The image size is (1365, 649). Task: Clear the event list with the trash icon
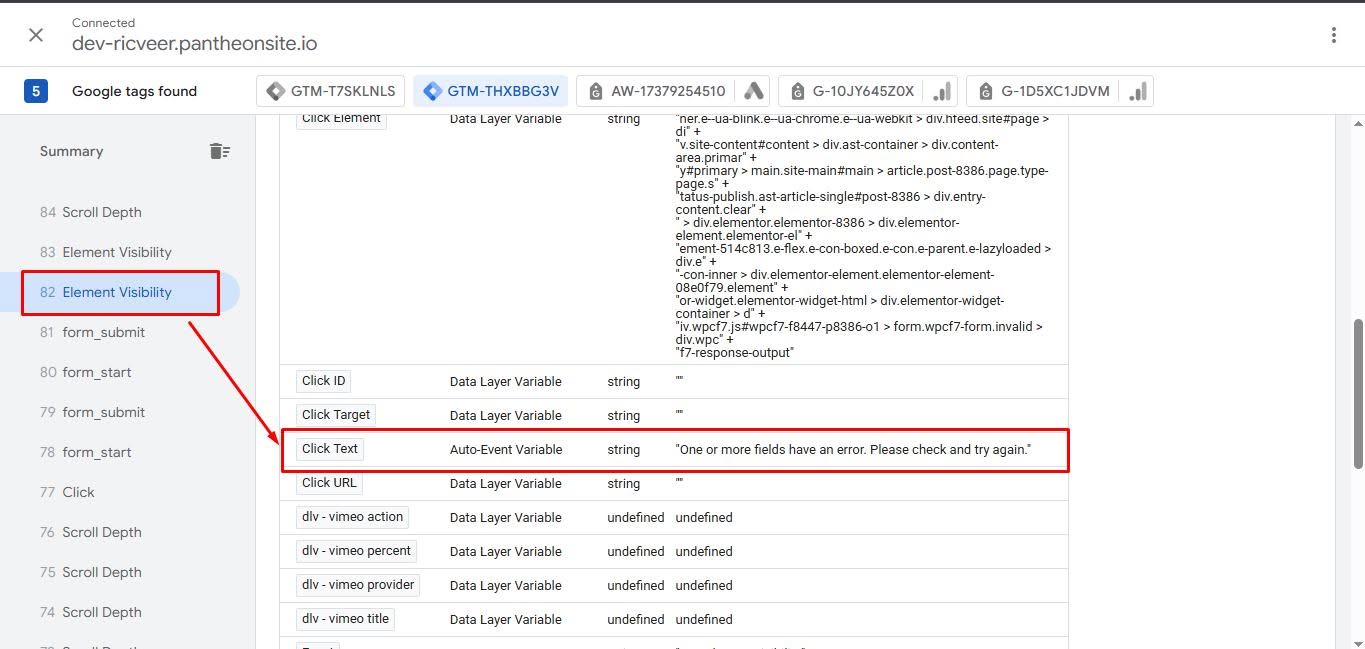pyautogui.click(x=220, y=151)
